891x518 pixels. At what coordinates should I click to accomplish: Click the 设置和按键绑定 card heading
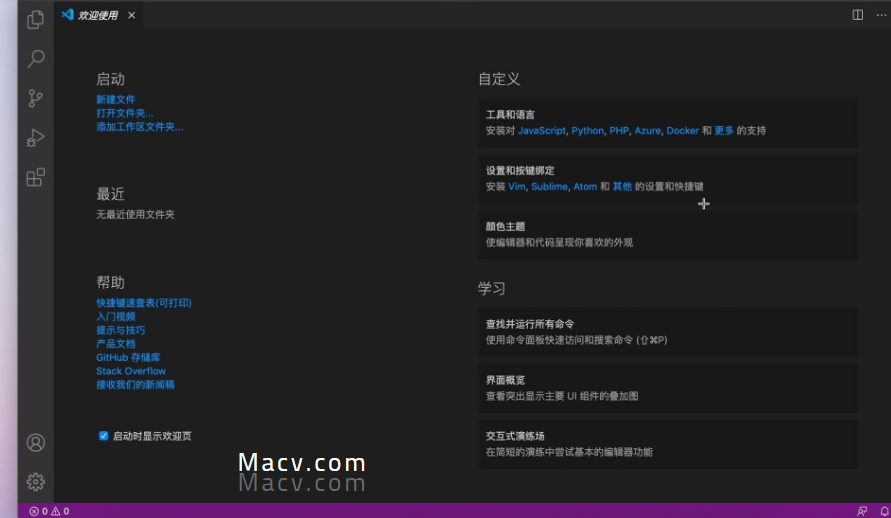point(520,170)
